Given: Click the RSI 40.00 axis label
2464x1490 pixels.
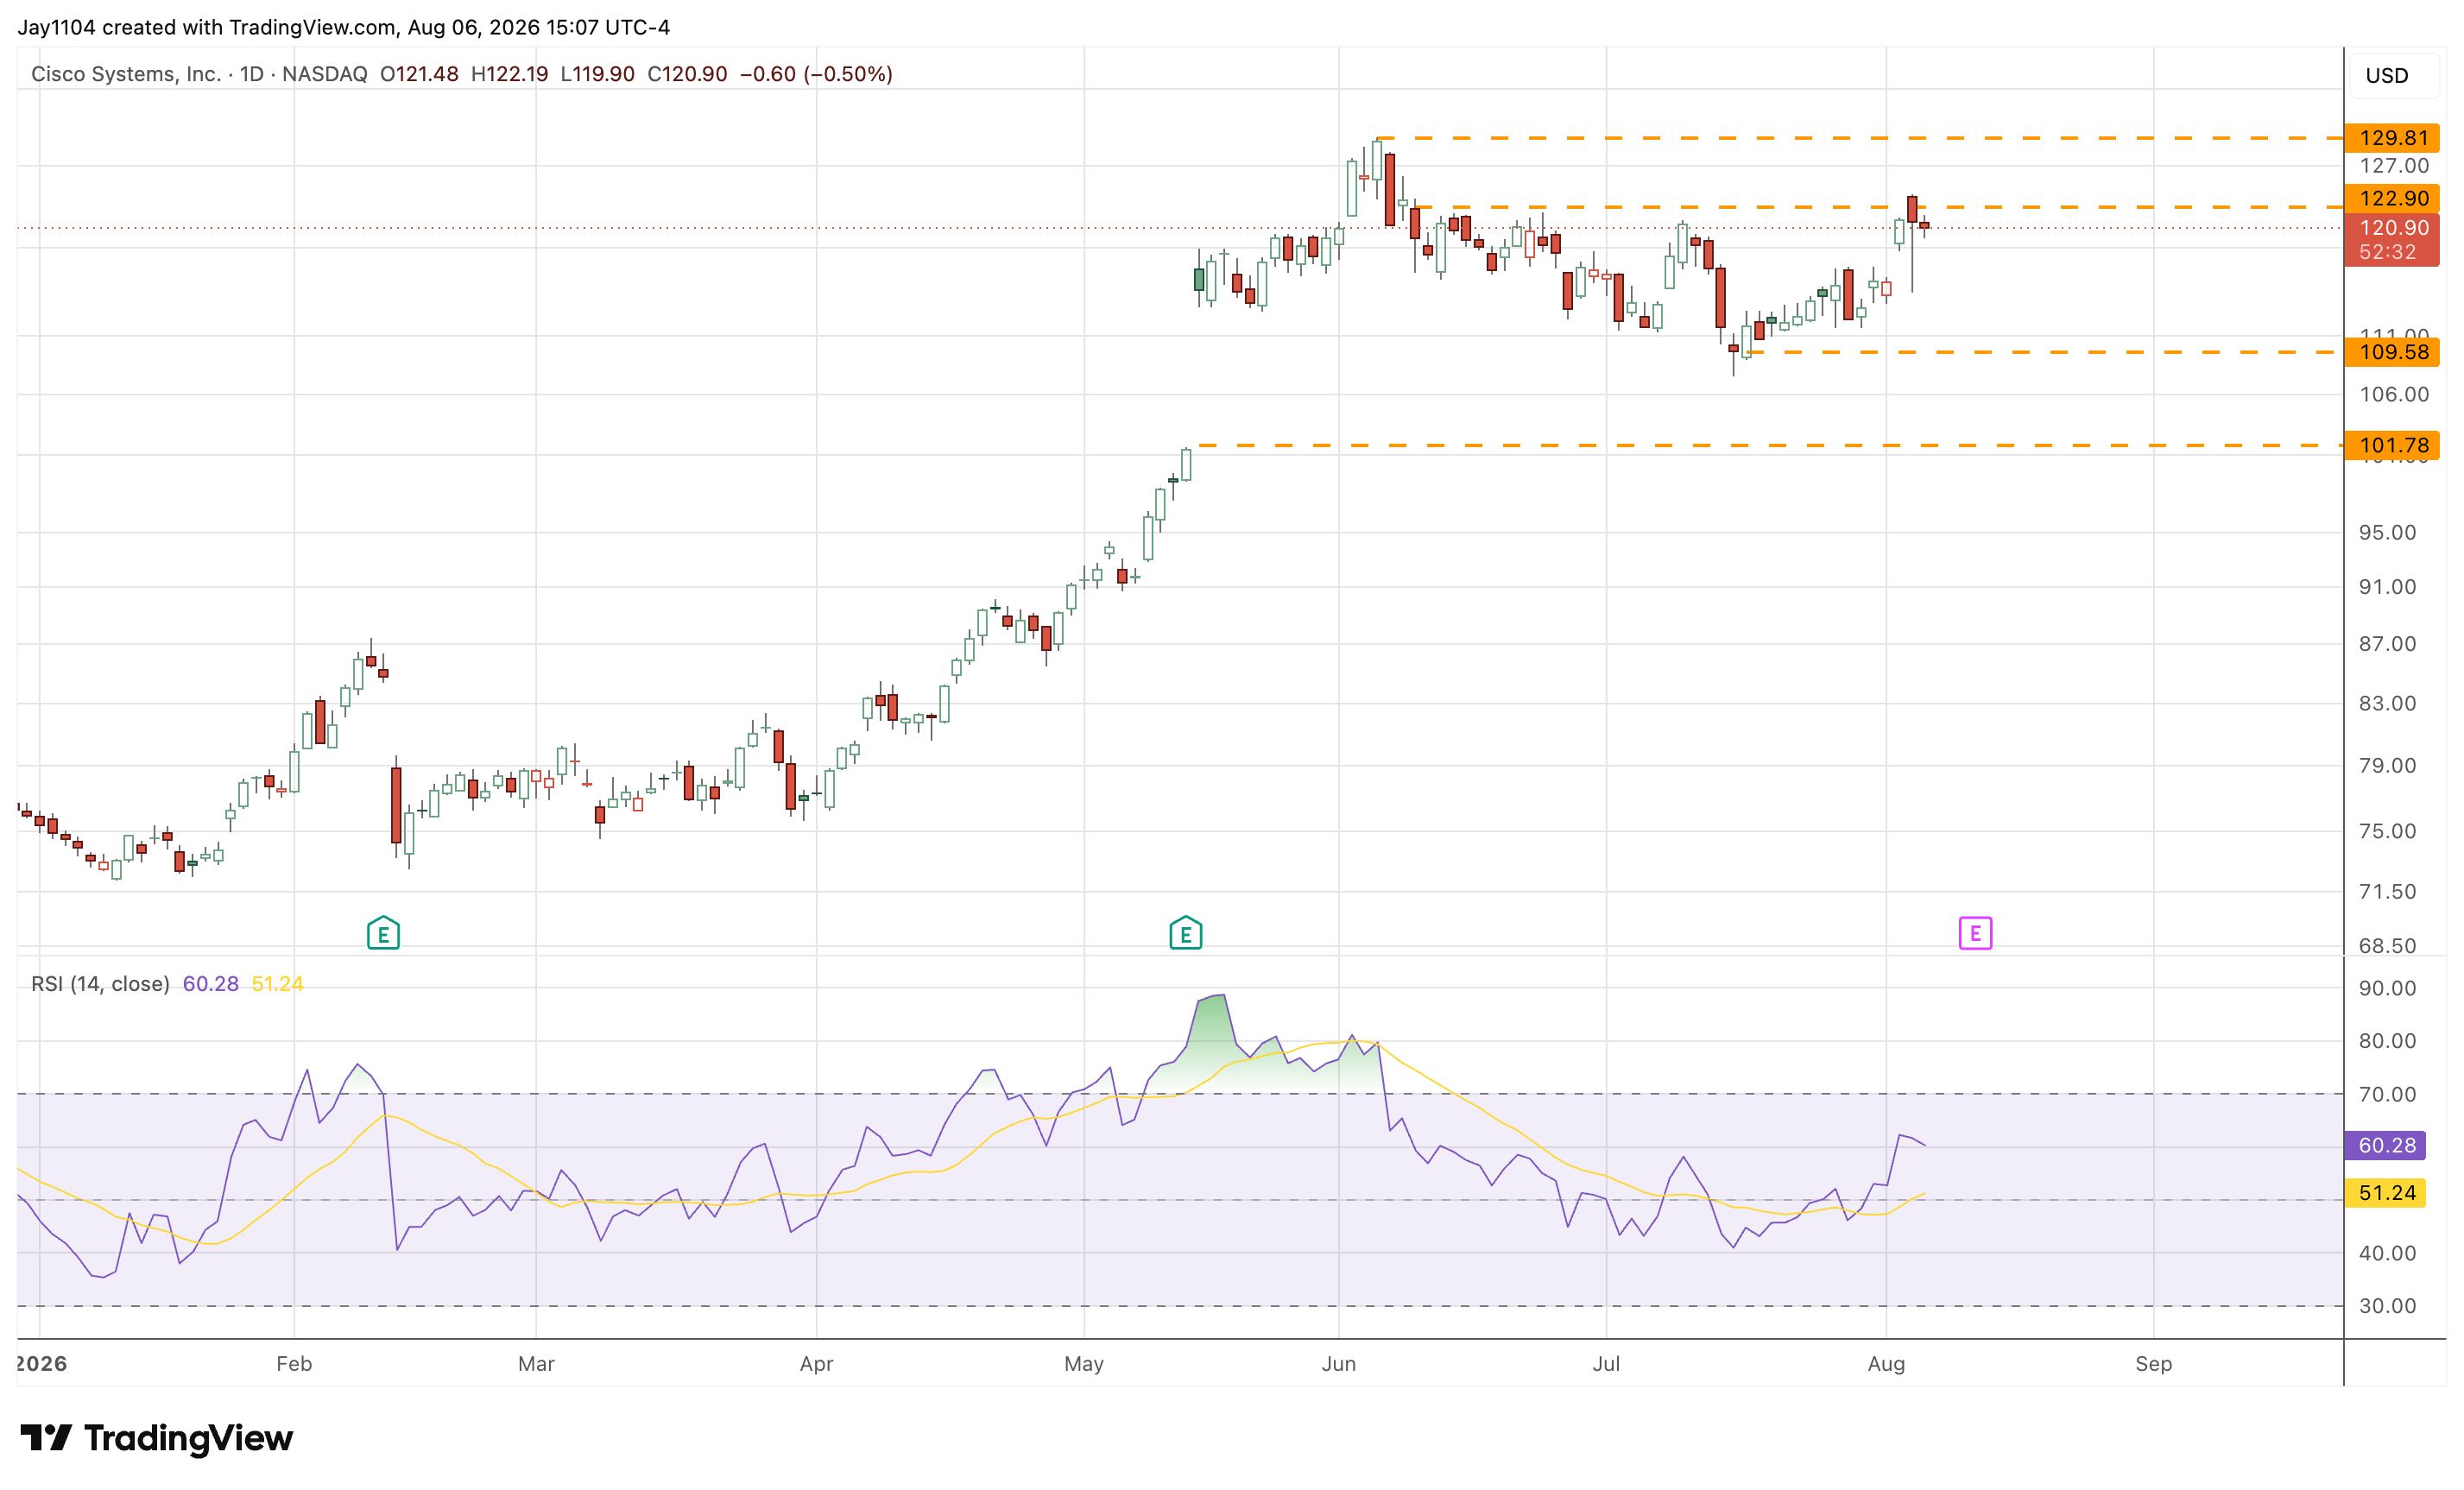Looking at the screenshot, I should 2387,1253.
